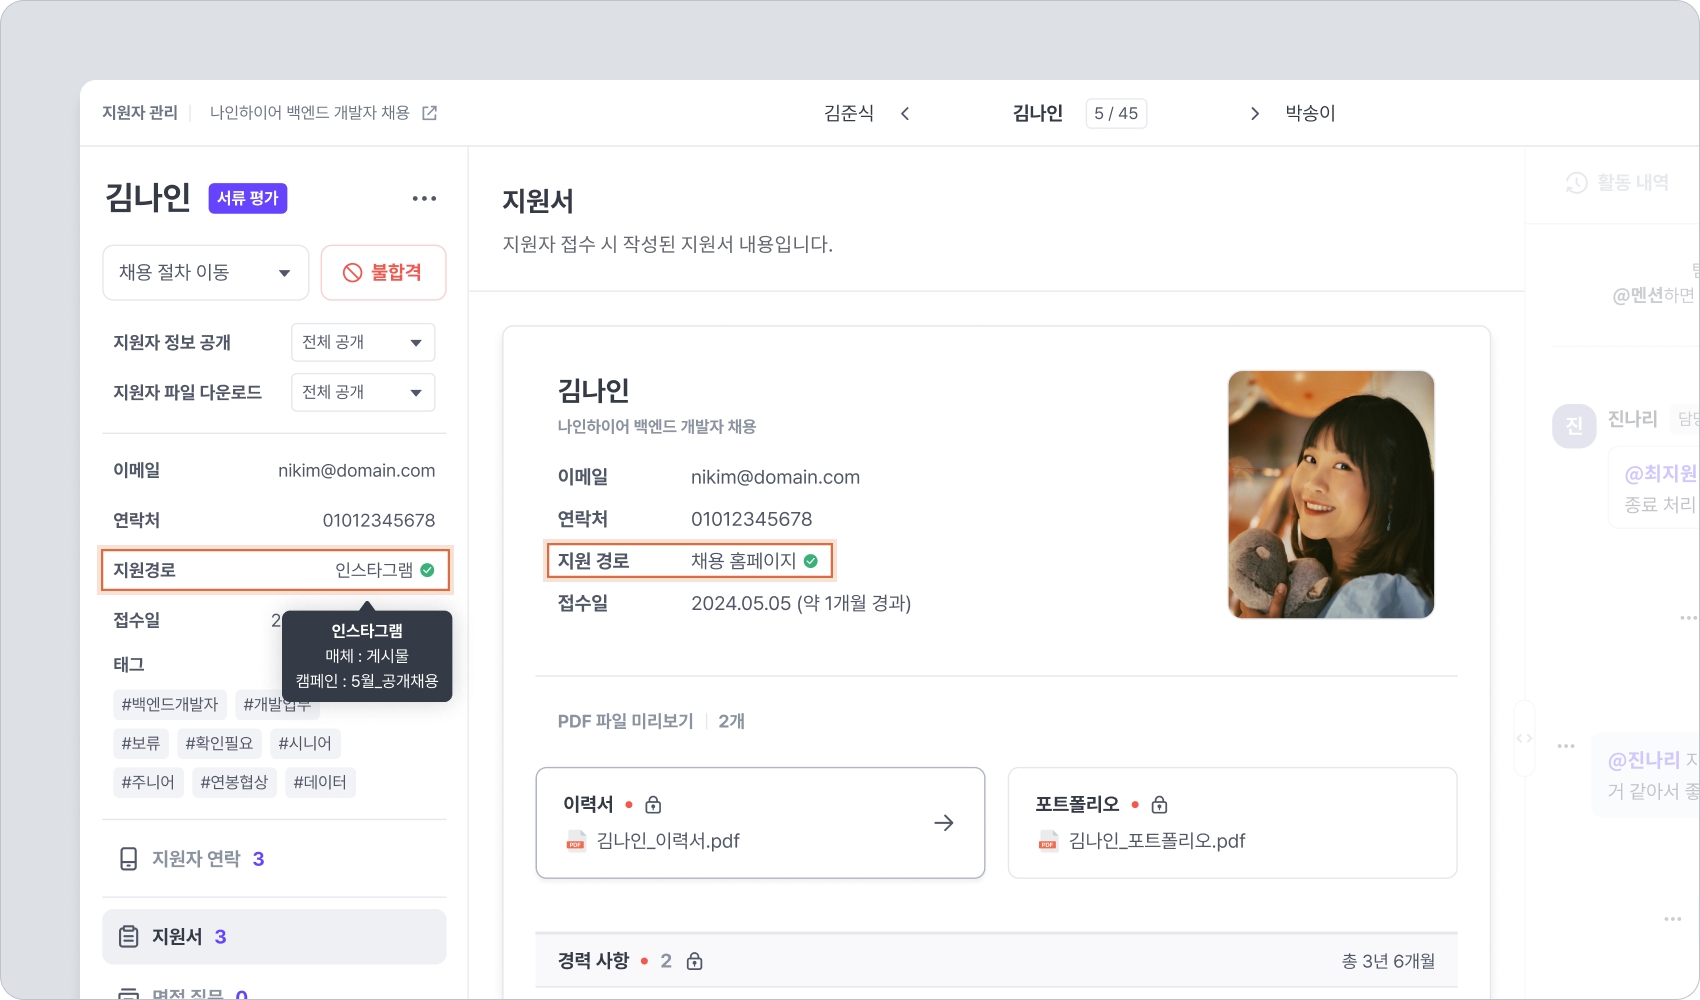The height and width of the screenshot is (1000, 1700).
Task: Click the PDF 파일 미리보기 label
Action: coord(626,721)
